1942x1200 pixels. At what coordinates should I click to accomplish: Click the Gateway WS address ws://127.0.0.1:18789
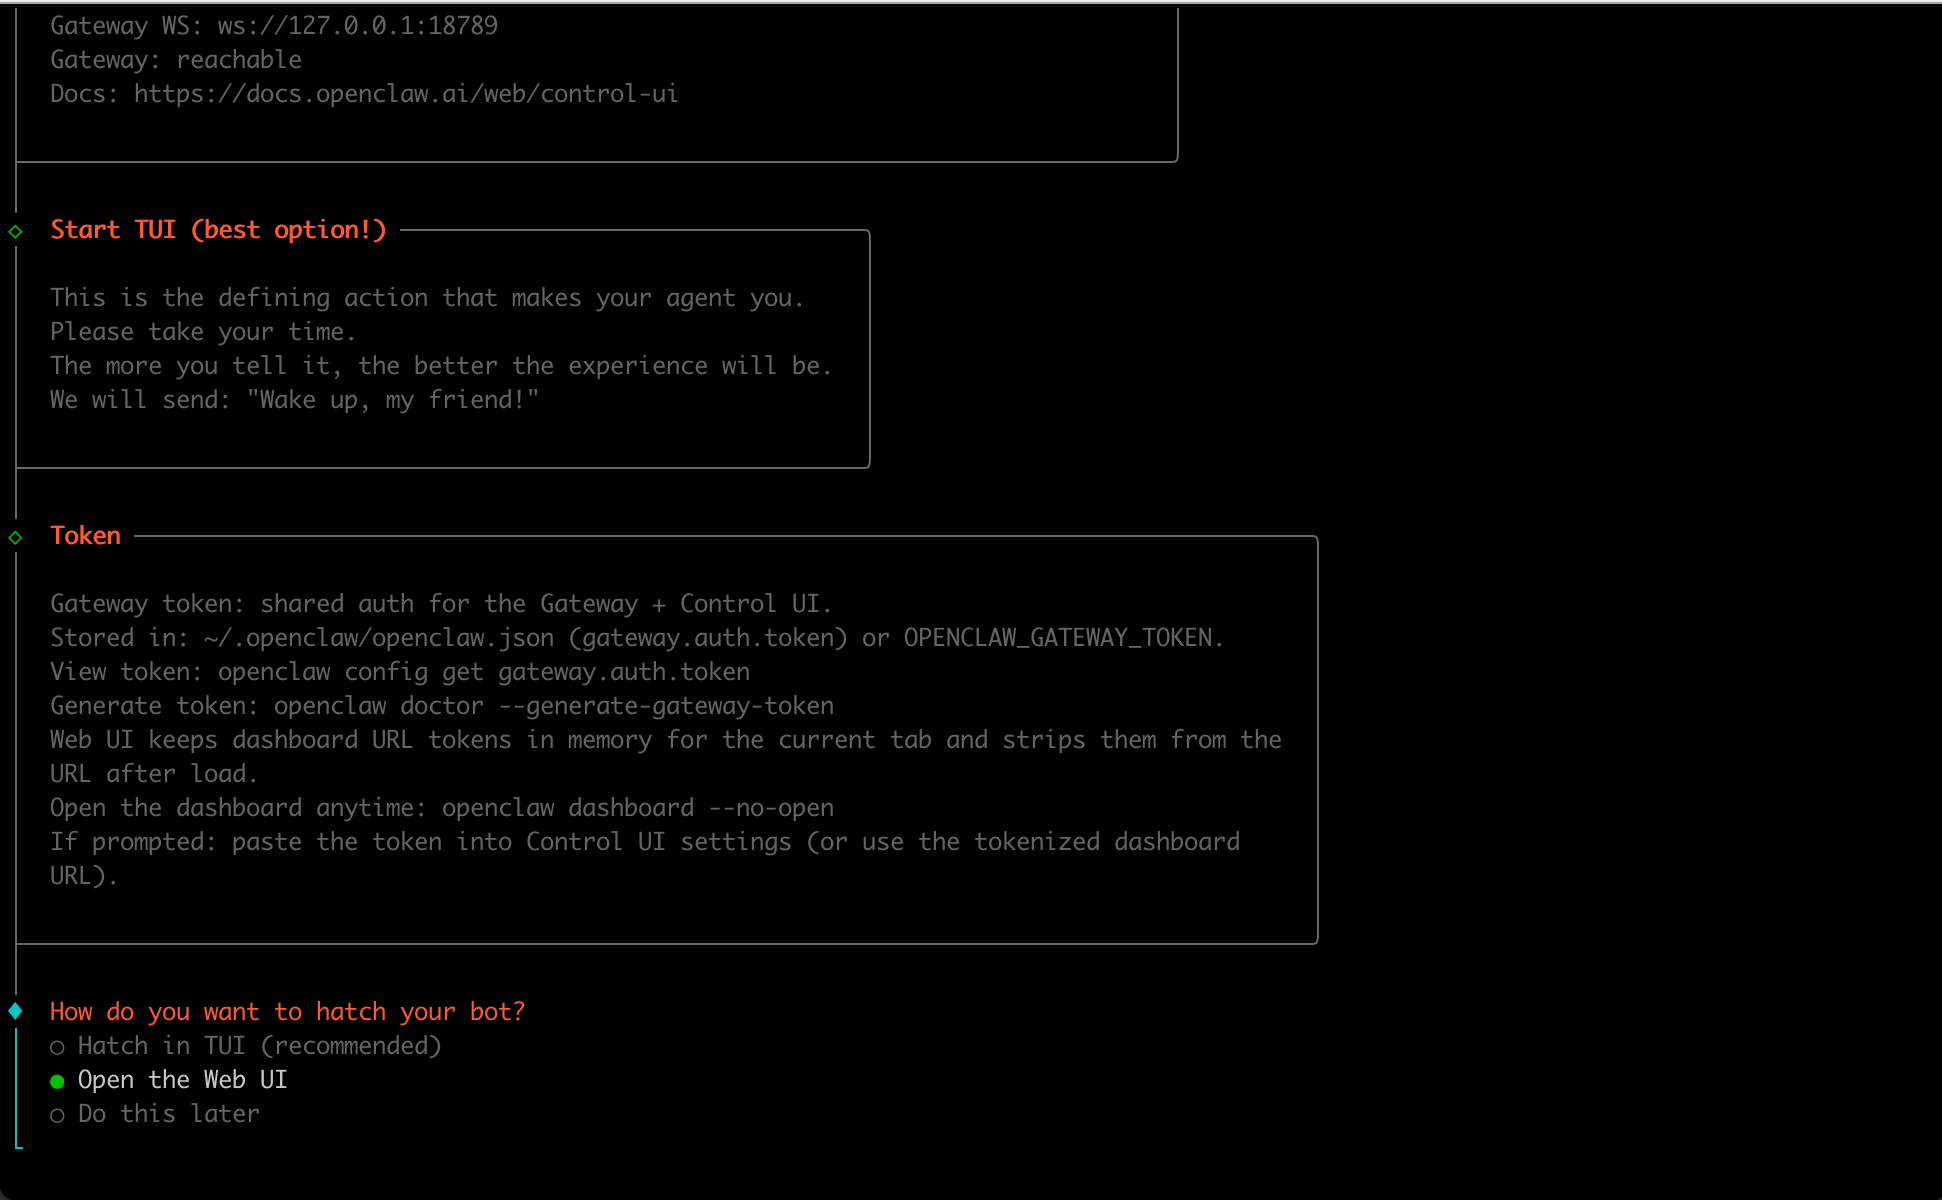[x=358, y=26]
